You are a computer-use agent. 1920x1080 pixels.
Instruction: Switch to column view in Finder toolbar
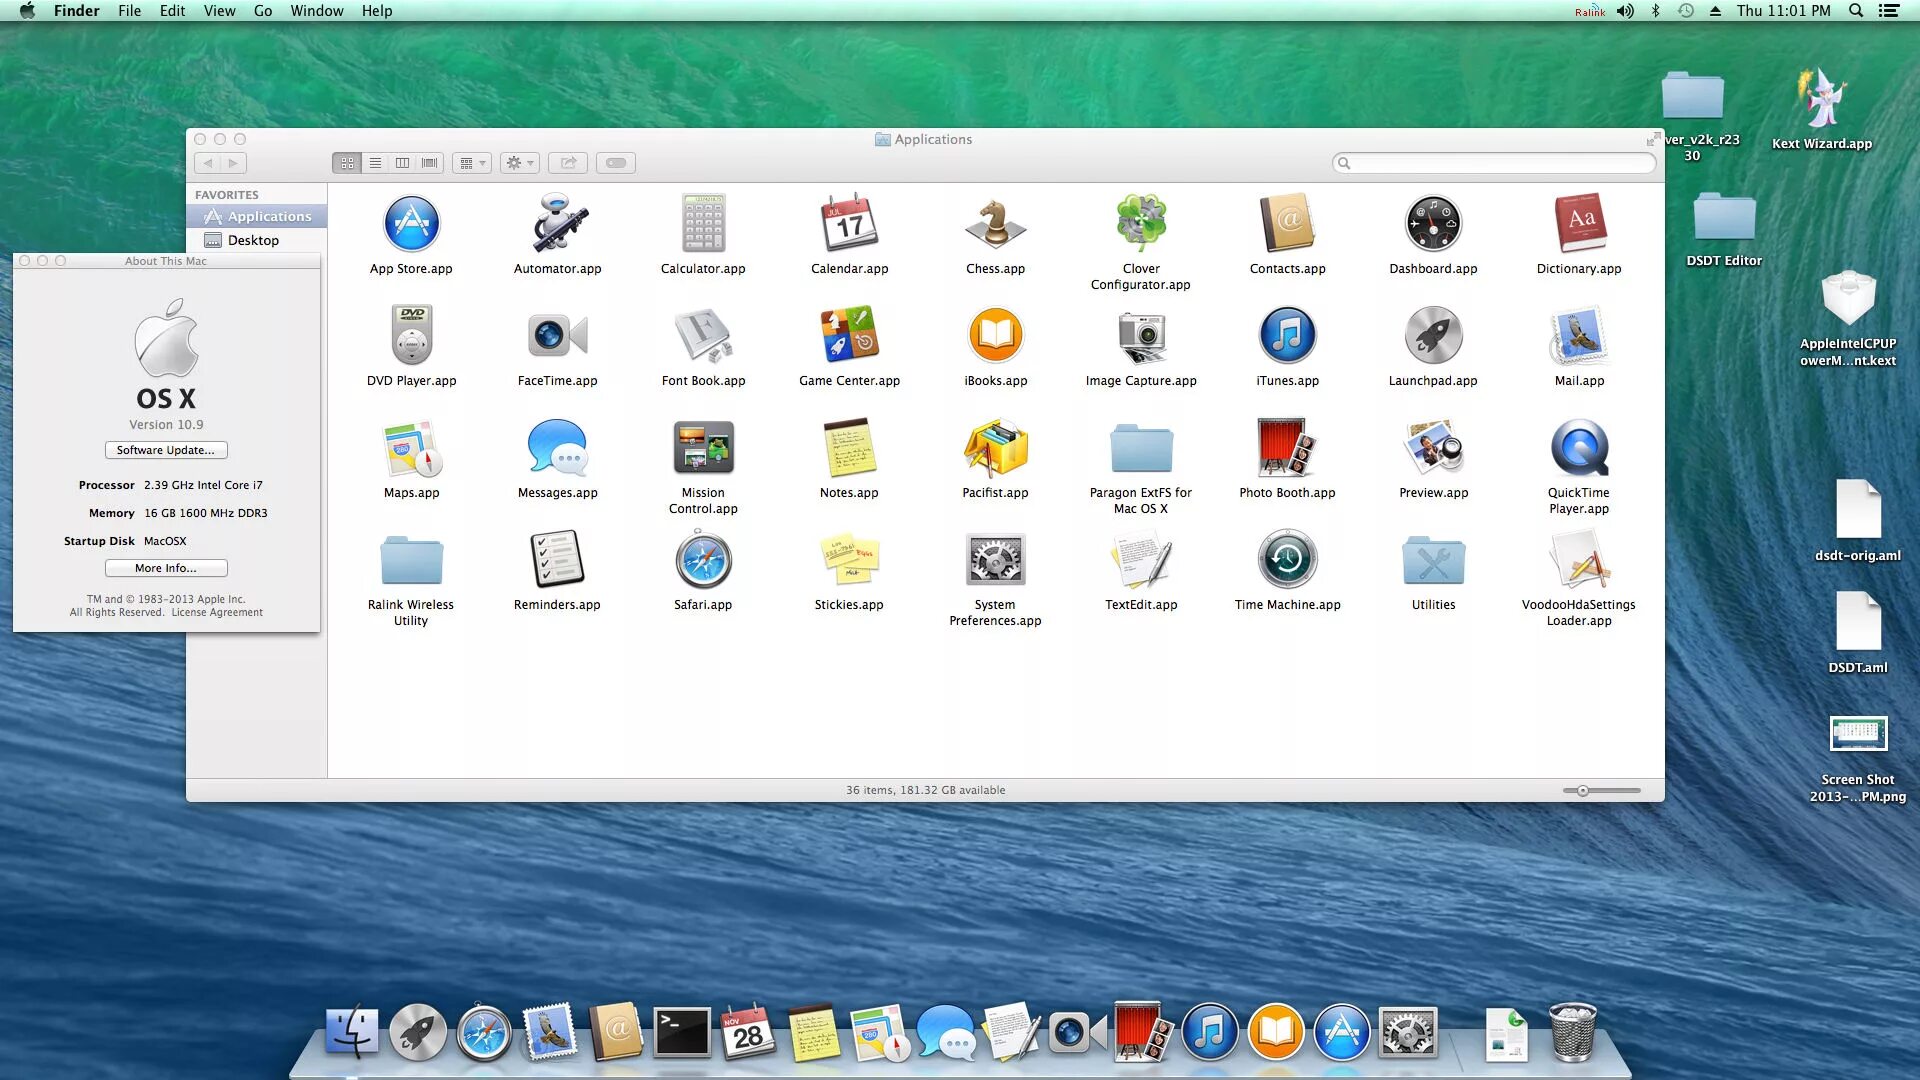pos(402,163)
